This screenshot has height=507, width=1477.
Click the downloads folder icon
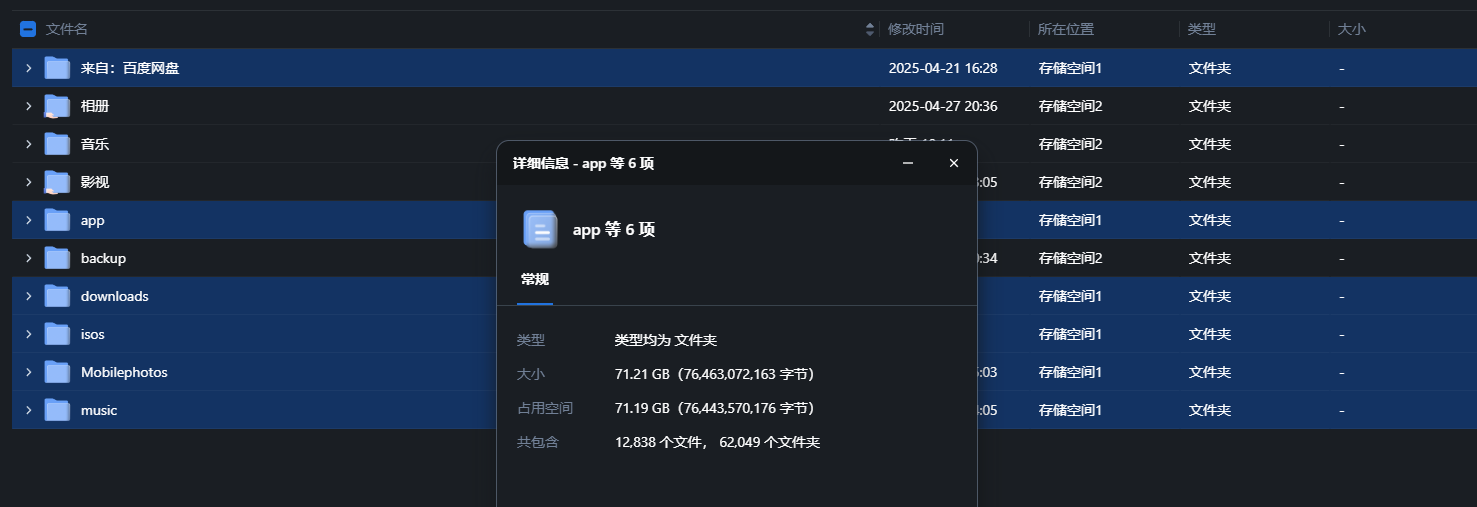[x=57, y=296]
